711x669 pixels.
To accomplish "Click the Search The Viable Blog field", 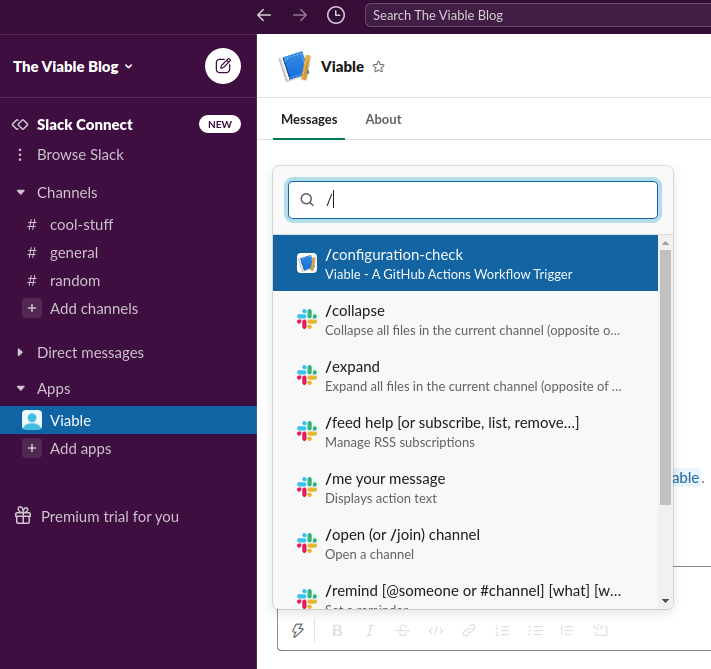I will pyautogui.click(x=538, y=15).
